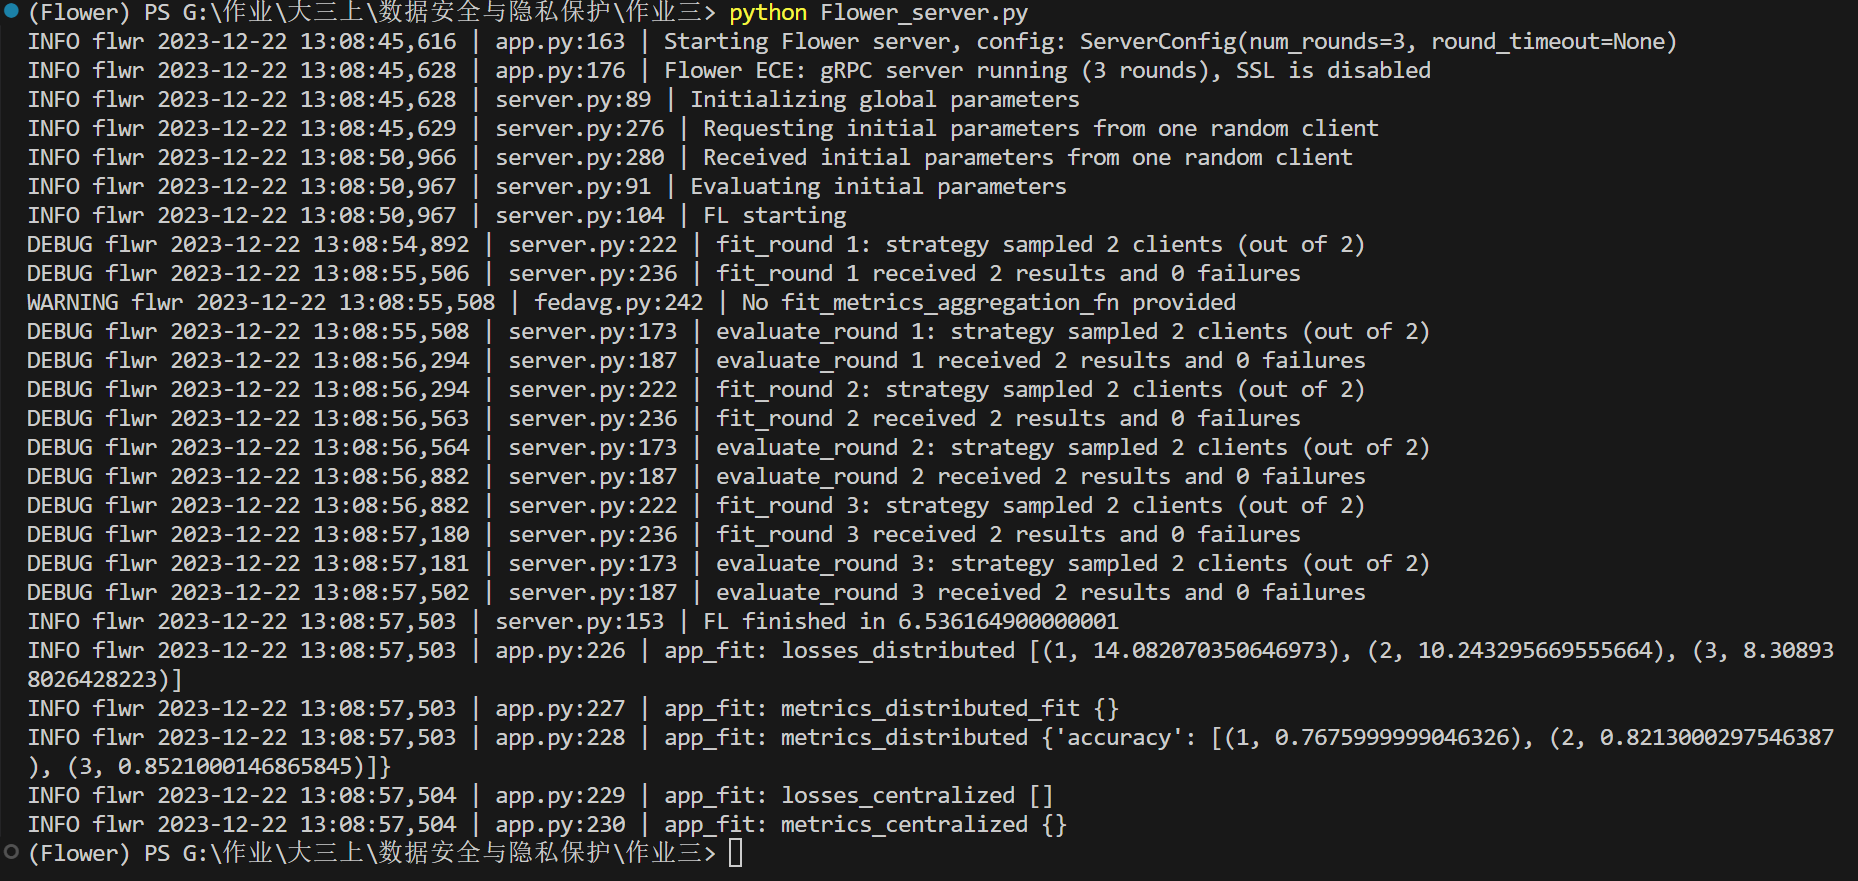Open the app.py:230 file link
This screenshot has height=881, width=1858.
[560, 825]
